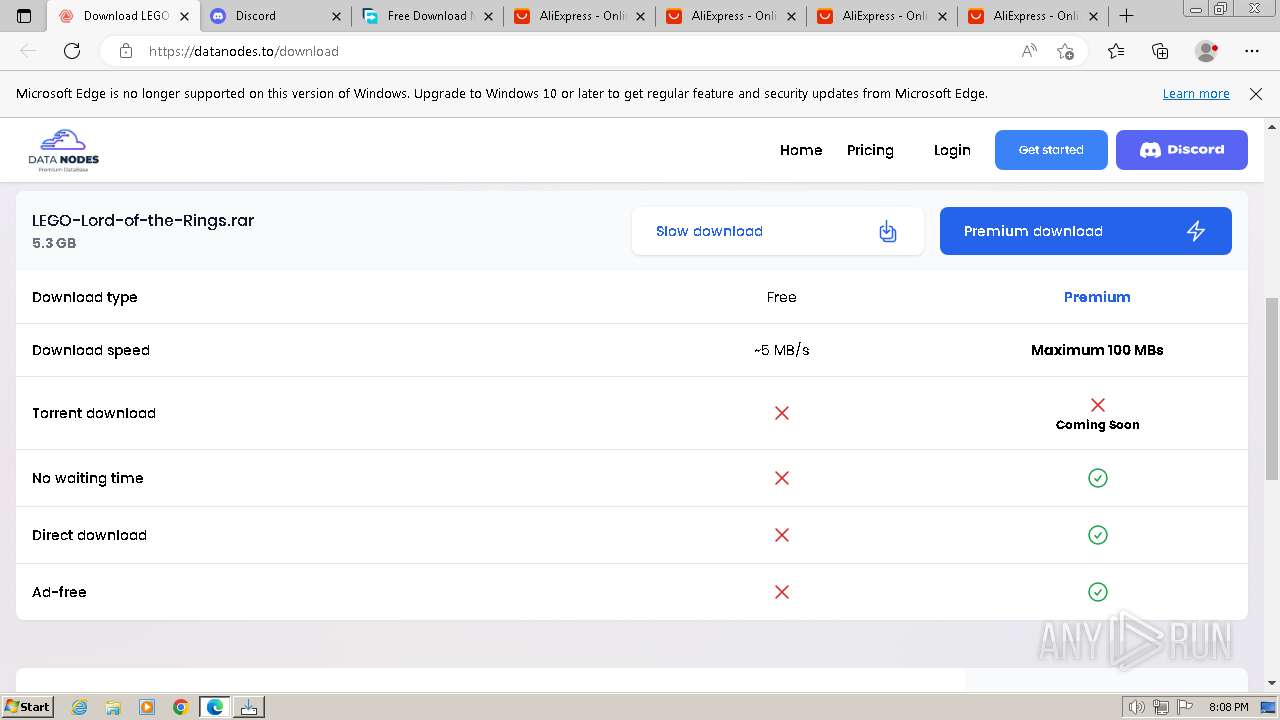Click Login in the site header
This screenshot has width=1280, height=720.
tap(952, 150)
